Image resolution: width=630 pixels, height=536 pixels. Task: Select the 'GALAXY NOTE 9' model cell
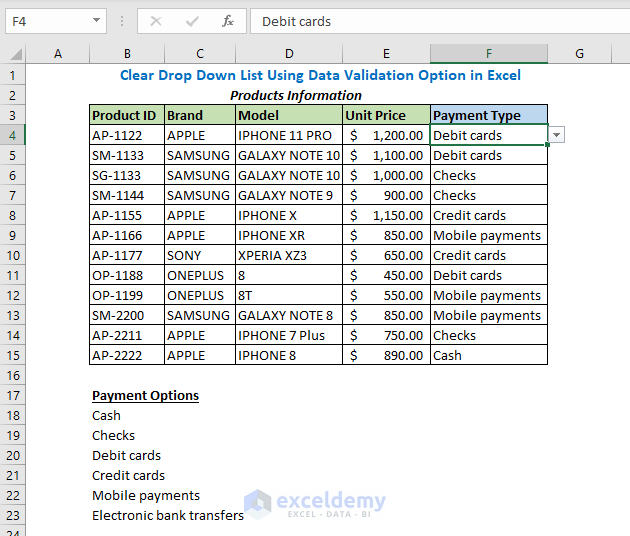(x=289, y=195)
